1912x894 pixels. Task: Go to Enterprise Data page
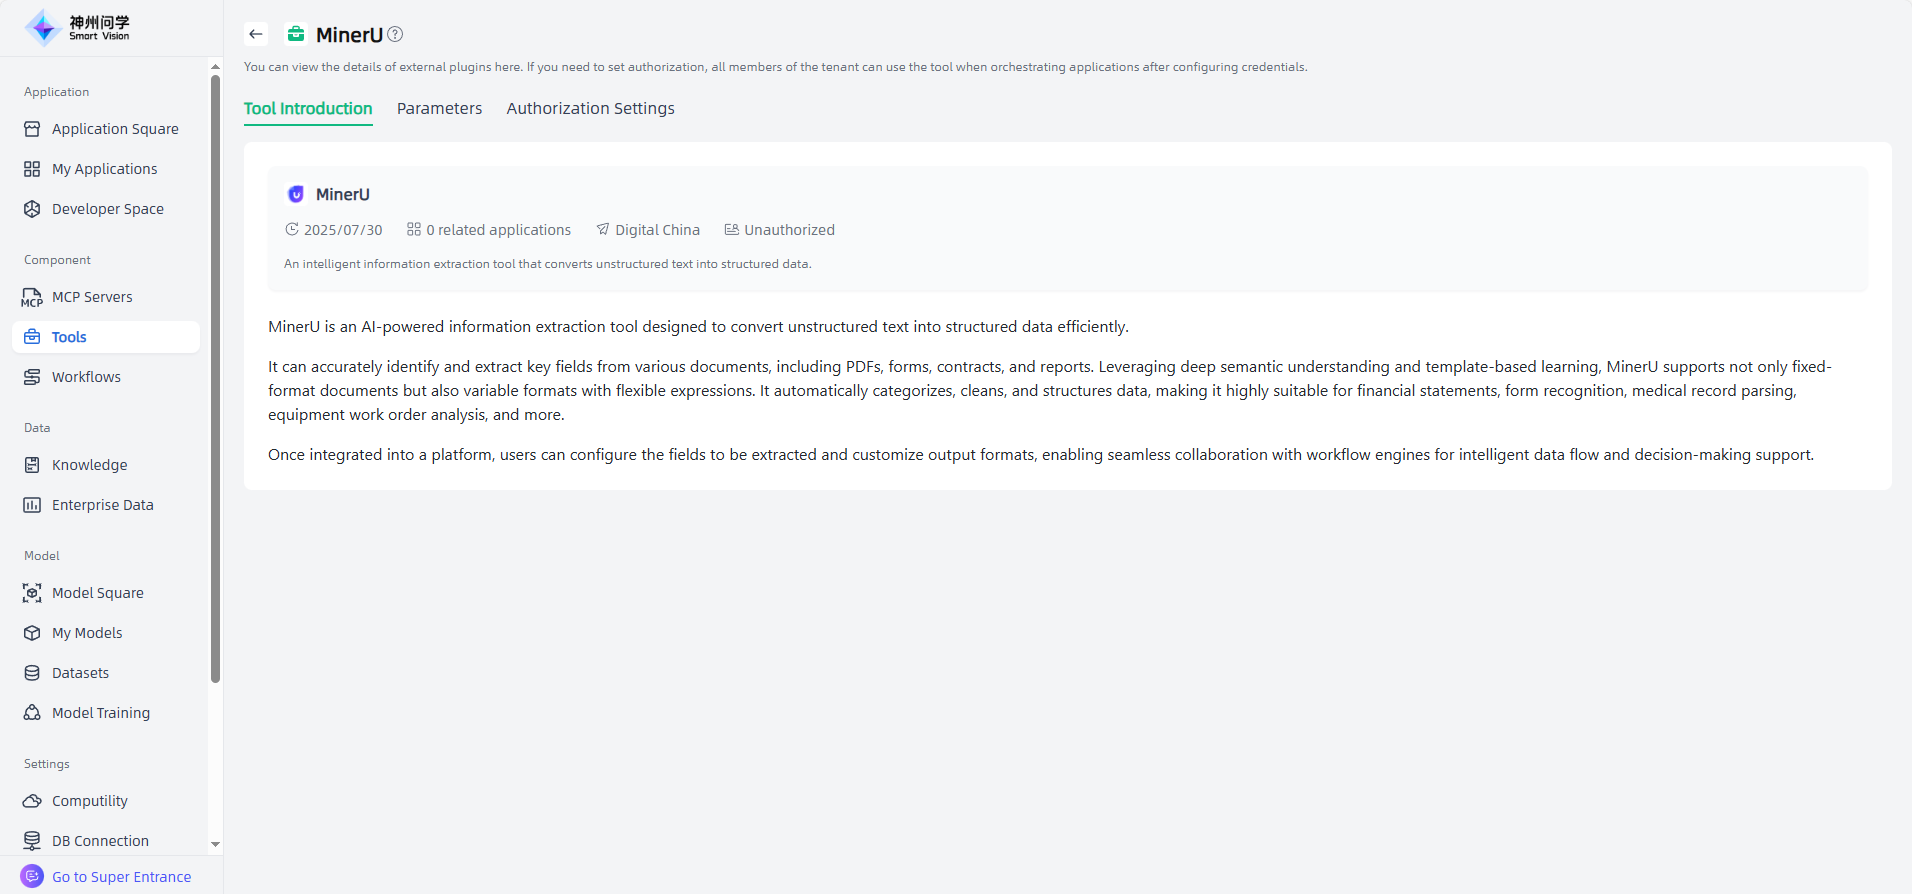point(102,505)
